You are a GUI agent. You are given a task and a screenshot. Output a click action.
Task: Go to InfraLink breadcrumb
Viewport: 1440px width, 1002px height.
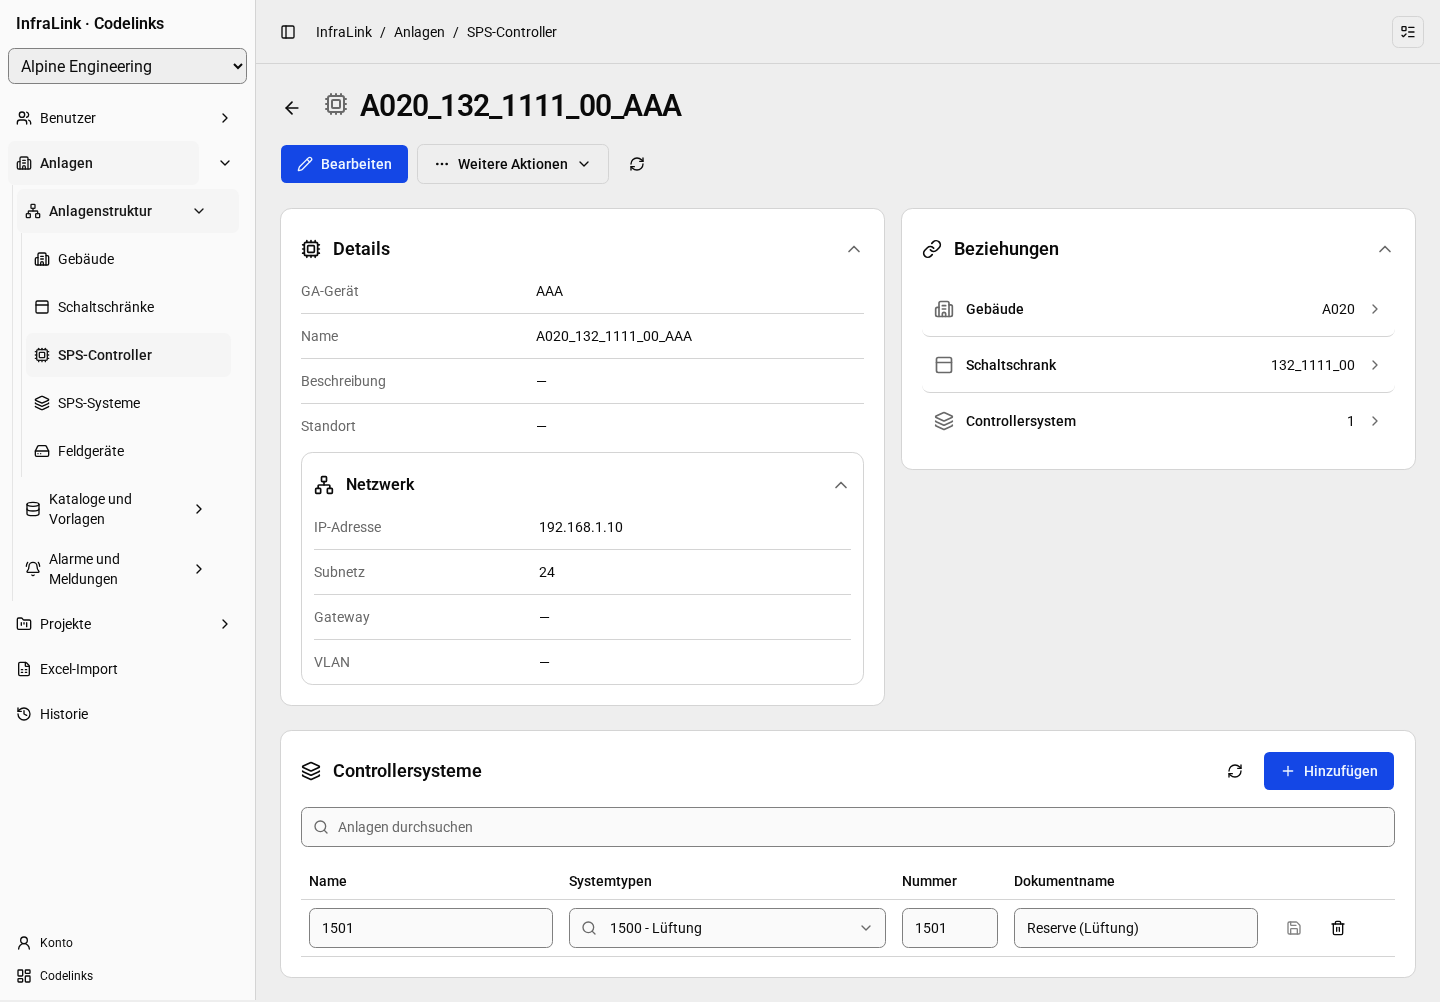[344, 32]
